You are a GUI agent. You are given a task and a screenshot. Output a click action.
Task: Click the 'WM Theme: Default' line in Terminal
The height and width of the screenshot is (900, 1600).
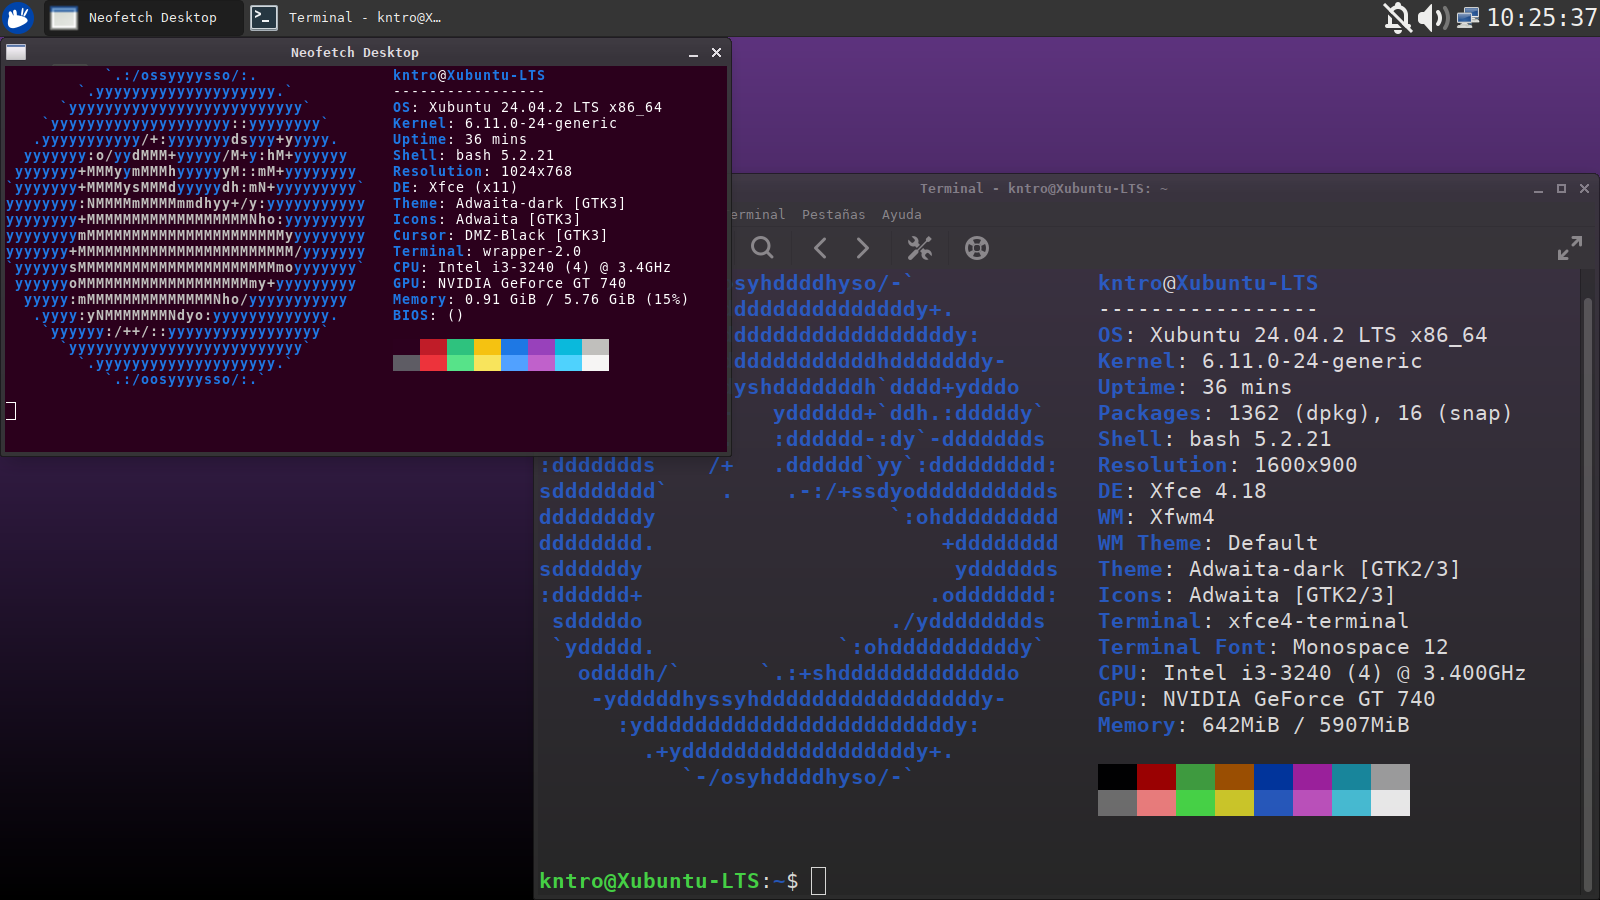(x=1208, y=543)
